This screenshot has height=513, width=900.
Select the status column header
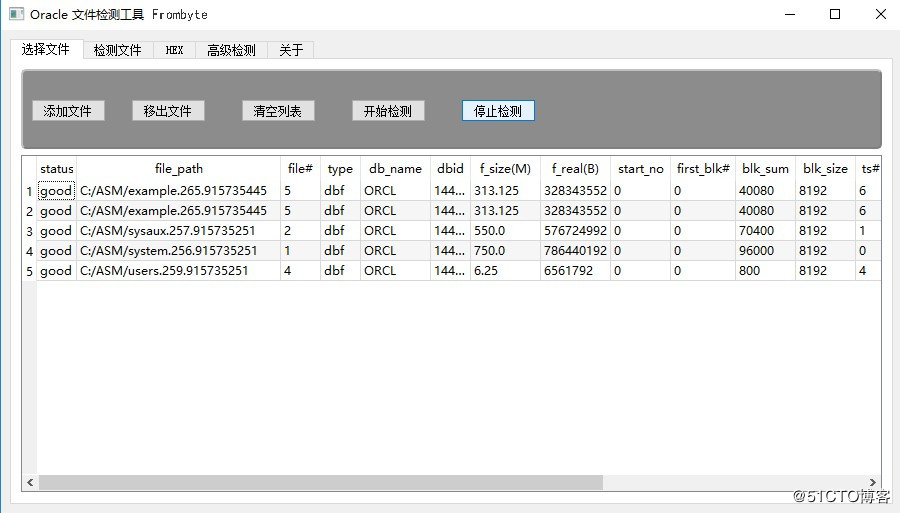[57, 169]
